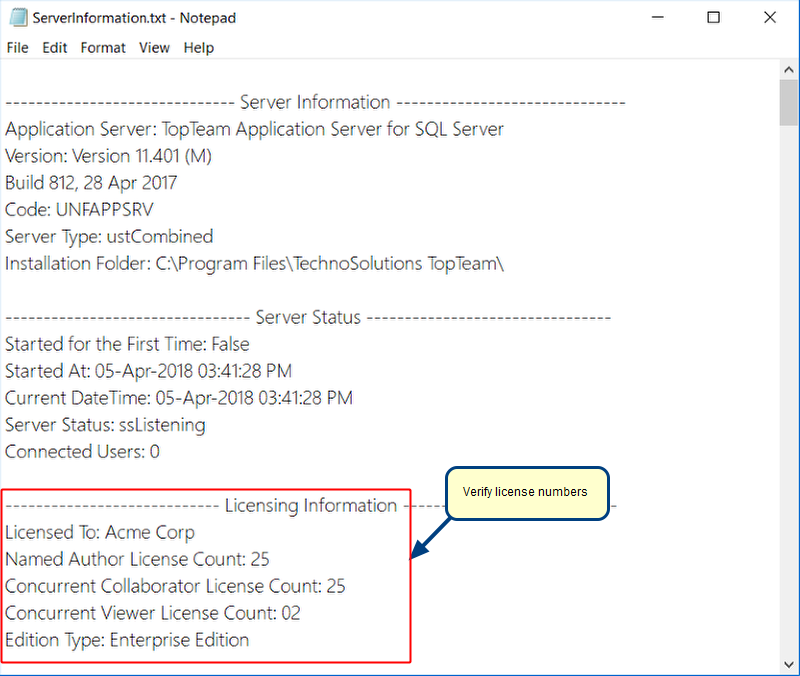Open the File menu

(17, 48)
